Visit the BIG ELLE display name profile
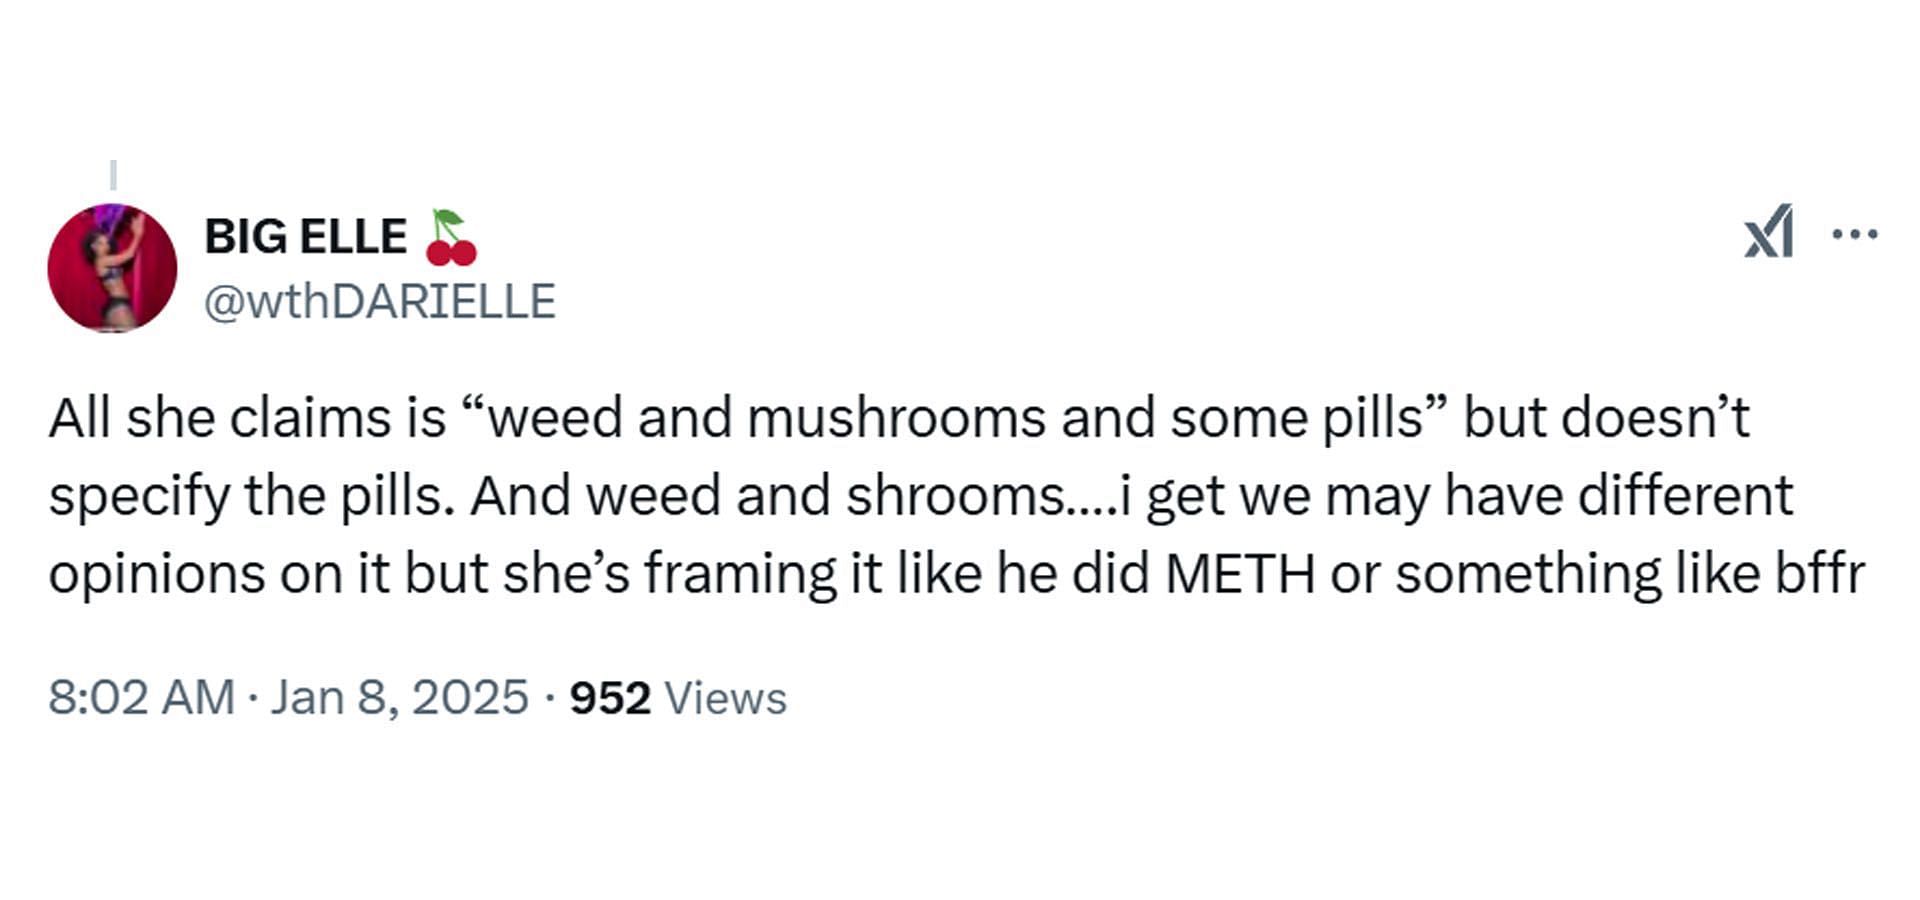Screen dimensions: 1920x900 (306, 237)
